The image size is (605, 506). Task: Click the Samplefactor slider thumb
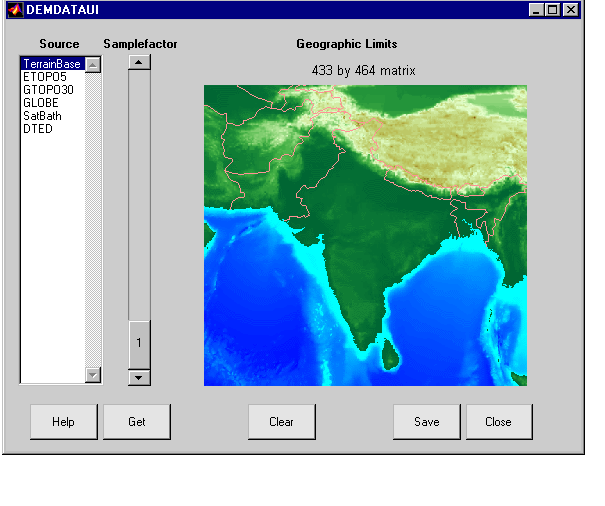point(139,343)
